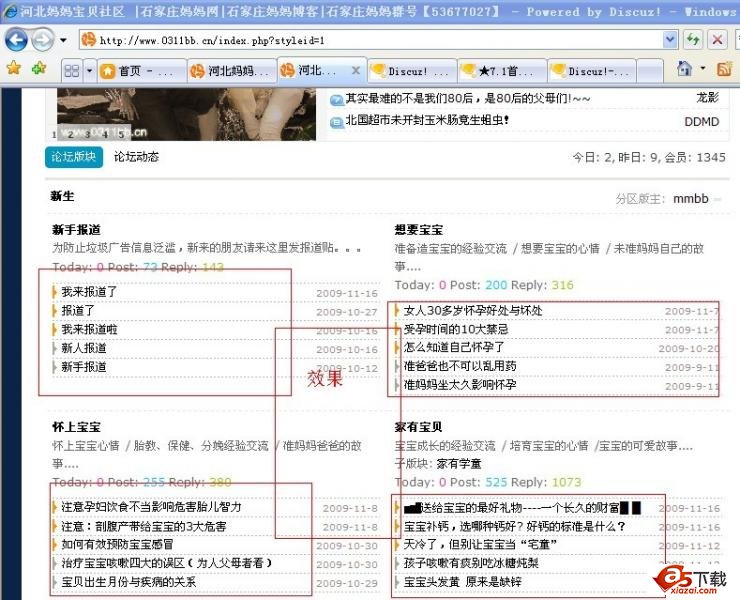Viewport: 740px width, 600px height.
Task: Refresh the page with the green arrows button
Action: pyautogui.click(x=693, y=40)
